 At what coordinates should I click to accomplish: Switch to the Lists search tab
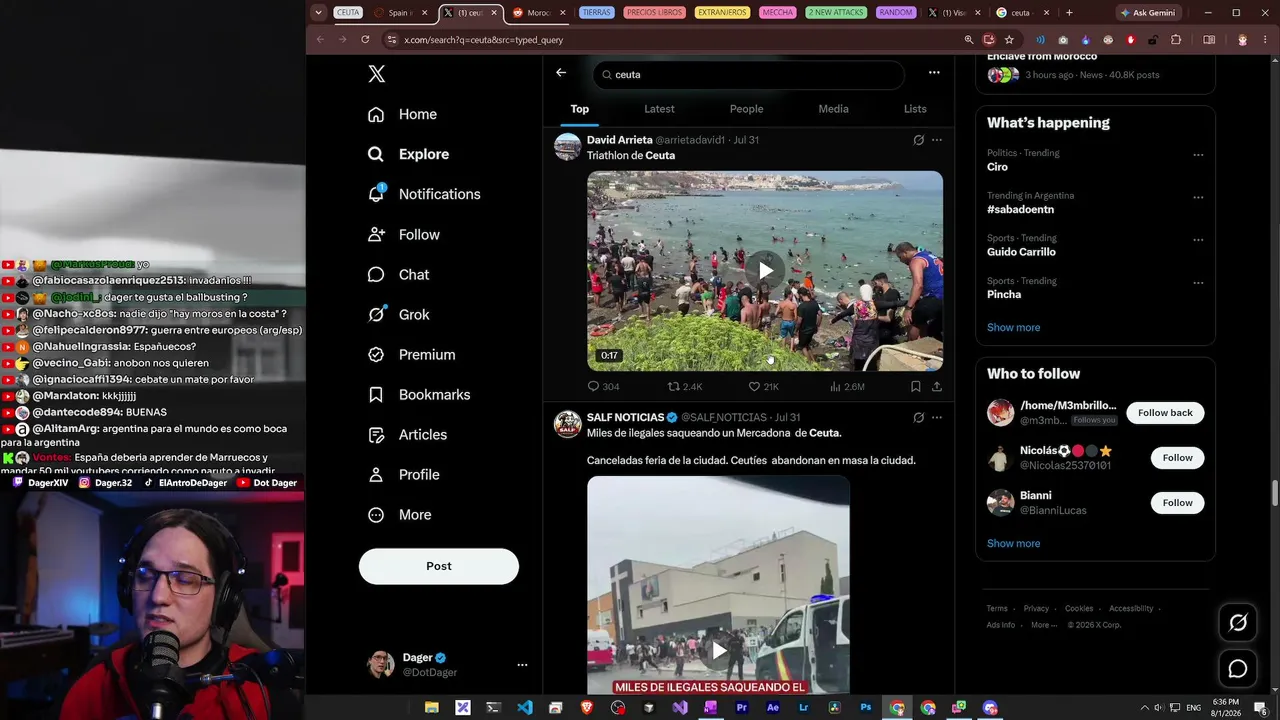click(915, 109)
